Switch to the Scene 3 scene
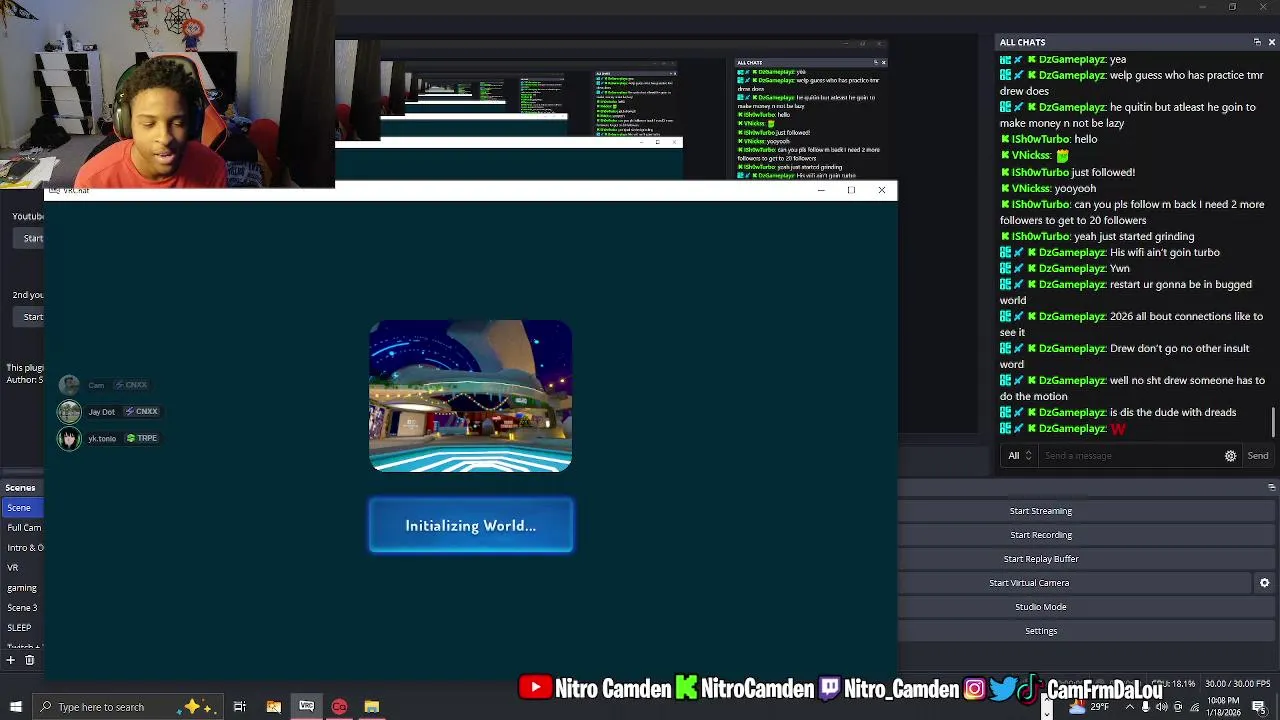The width and height of the screenshot is (1280, 720). 22,608
